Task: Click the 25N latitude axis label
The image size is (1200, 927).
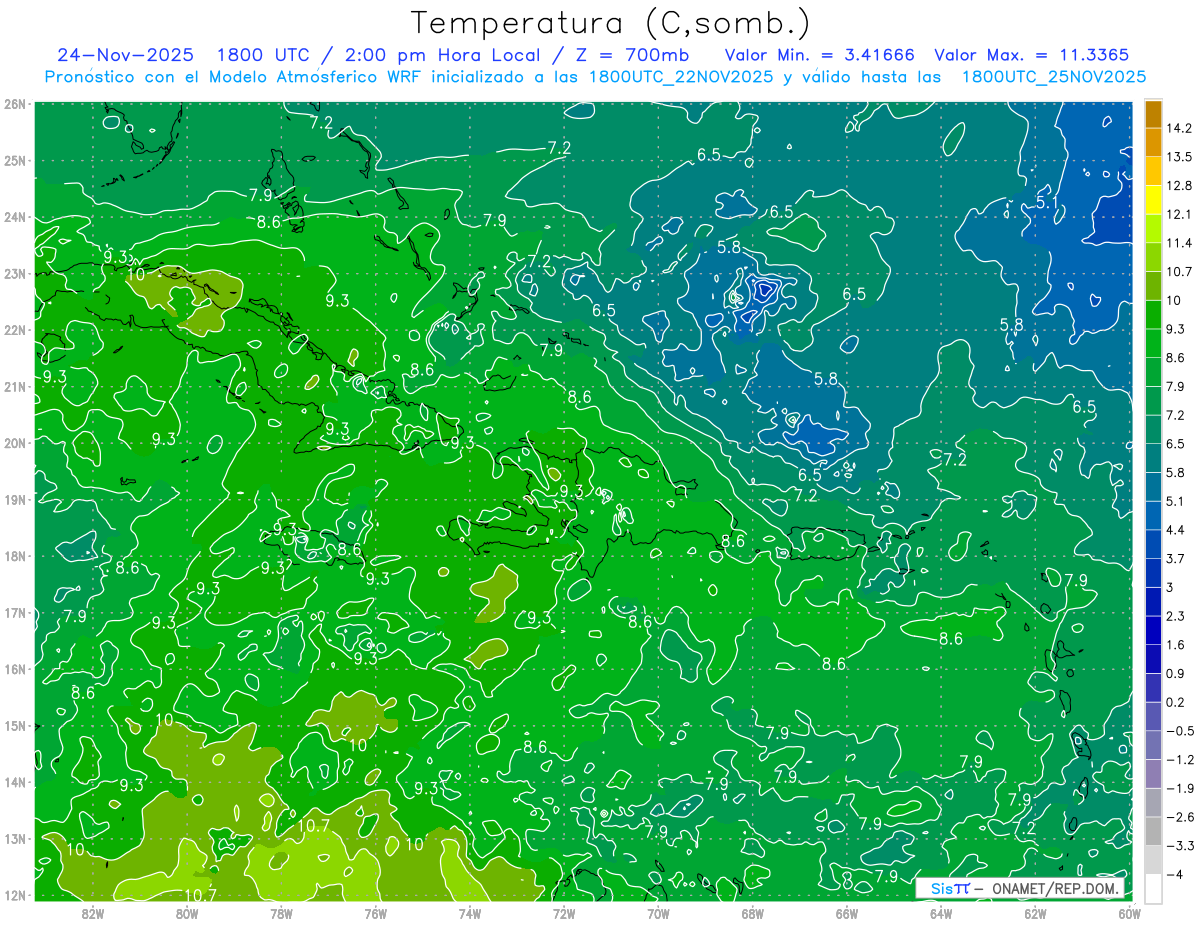Action: (x=16, y=160)
